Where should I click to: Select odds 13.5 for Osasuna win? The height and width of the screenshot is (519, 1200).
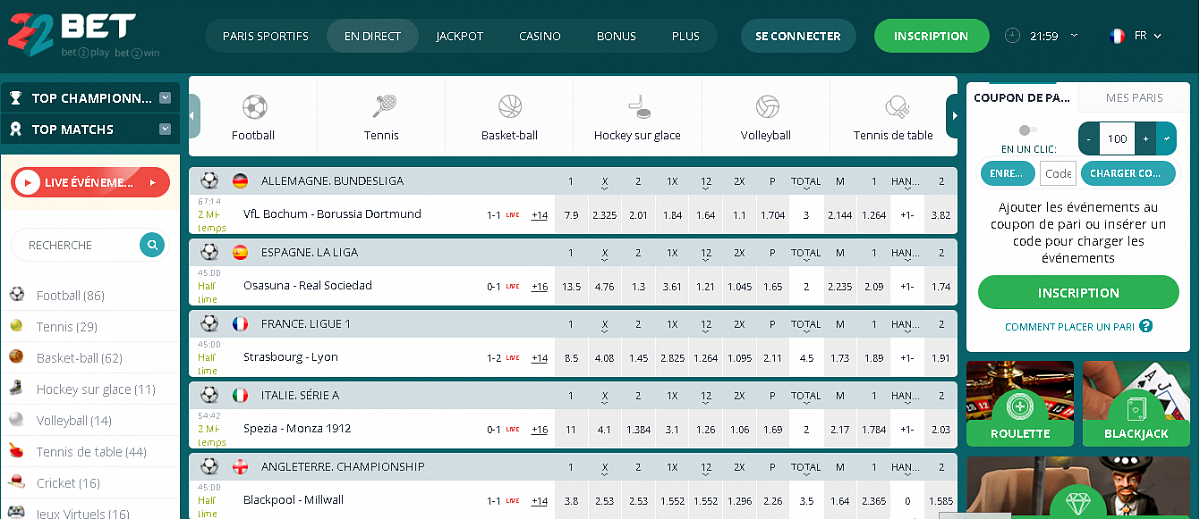(x=571, y=286)
